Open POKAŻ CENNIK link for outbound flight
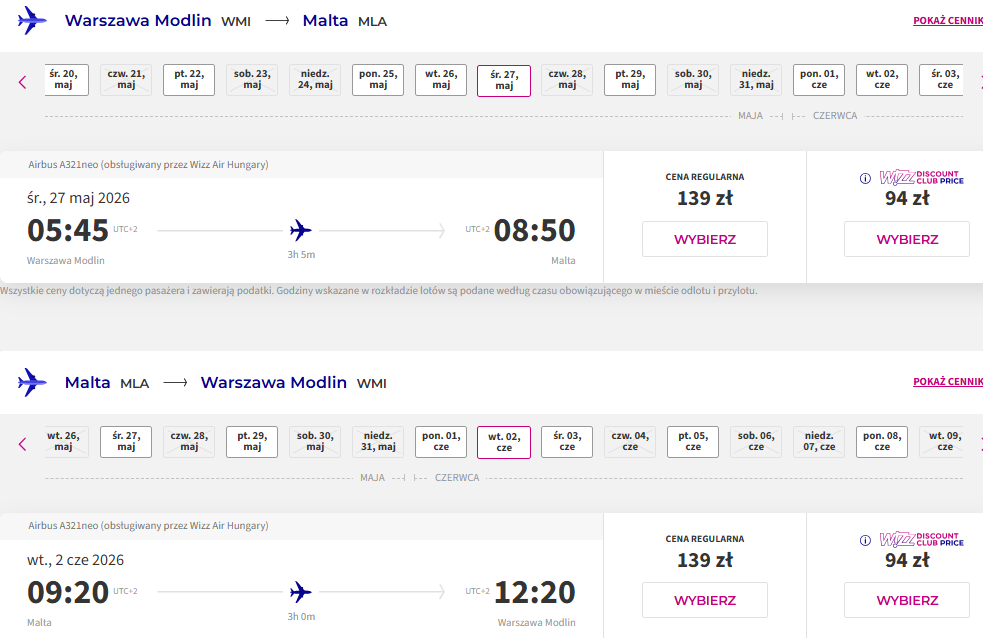Viewport: 983px width, 638px height. coord(948,21)
